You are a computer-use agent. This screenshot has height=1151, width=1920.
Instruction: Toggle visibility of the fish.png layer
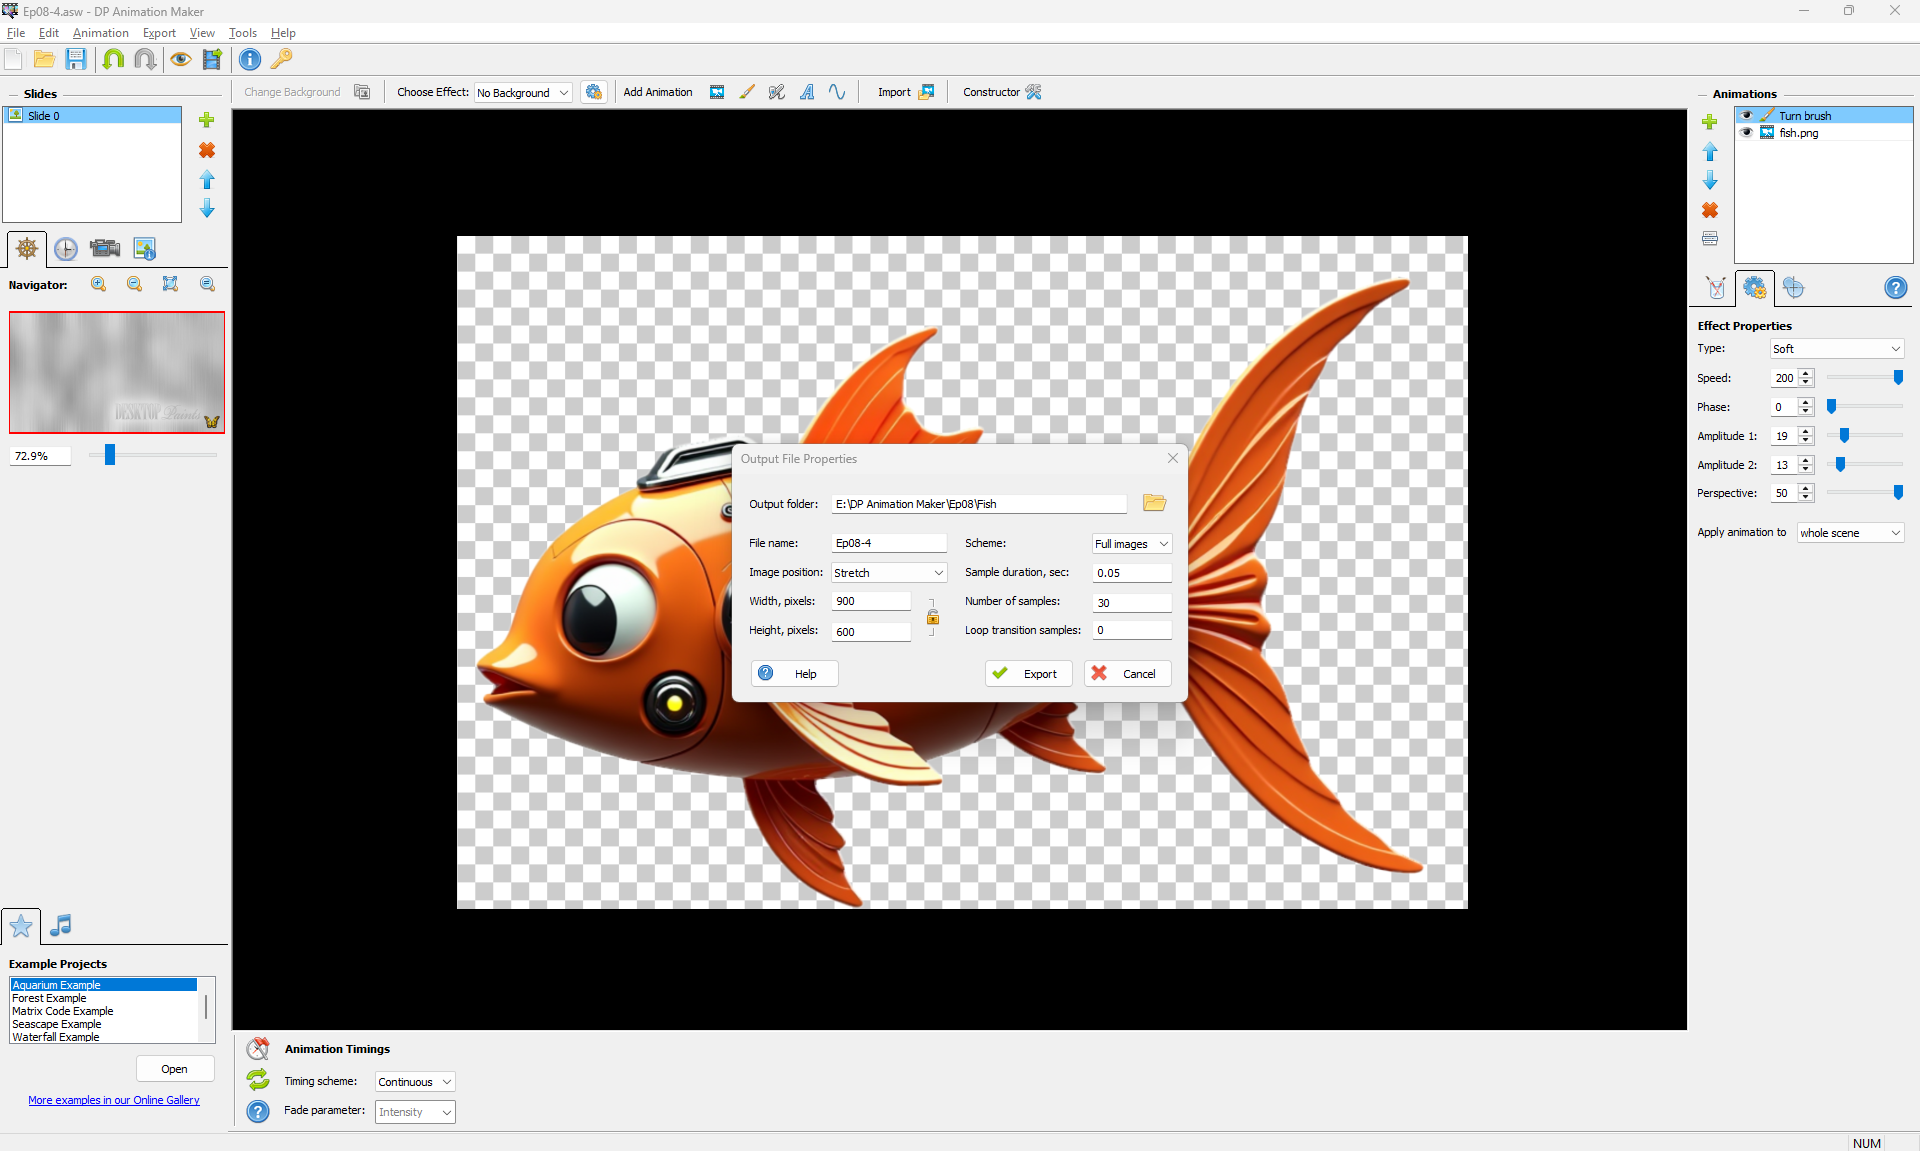[1747, 133]
